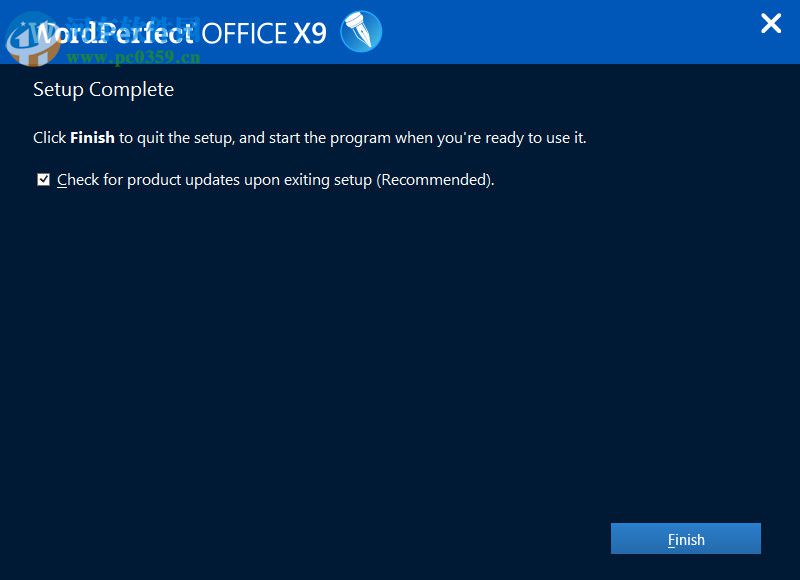
Task: Click the dark blue title bar banner
Action: point(550,31)
